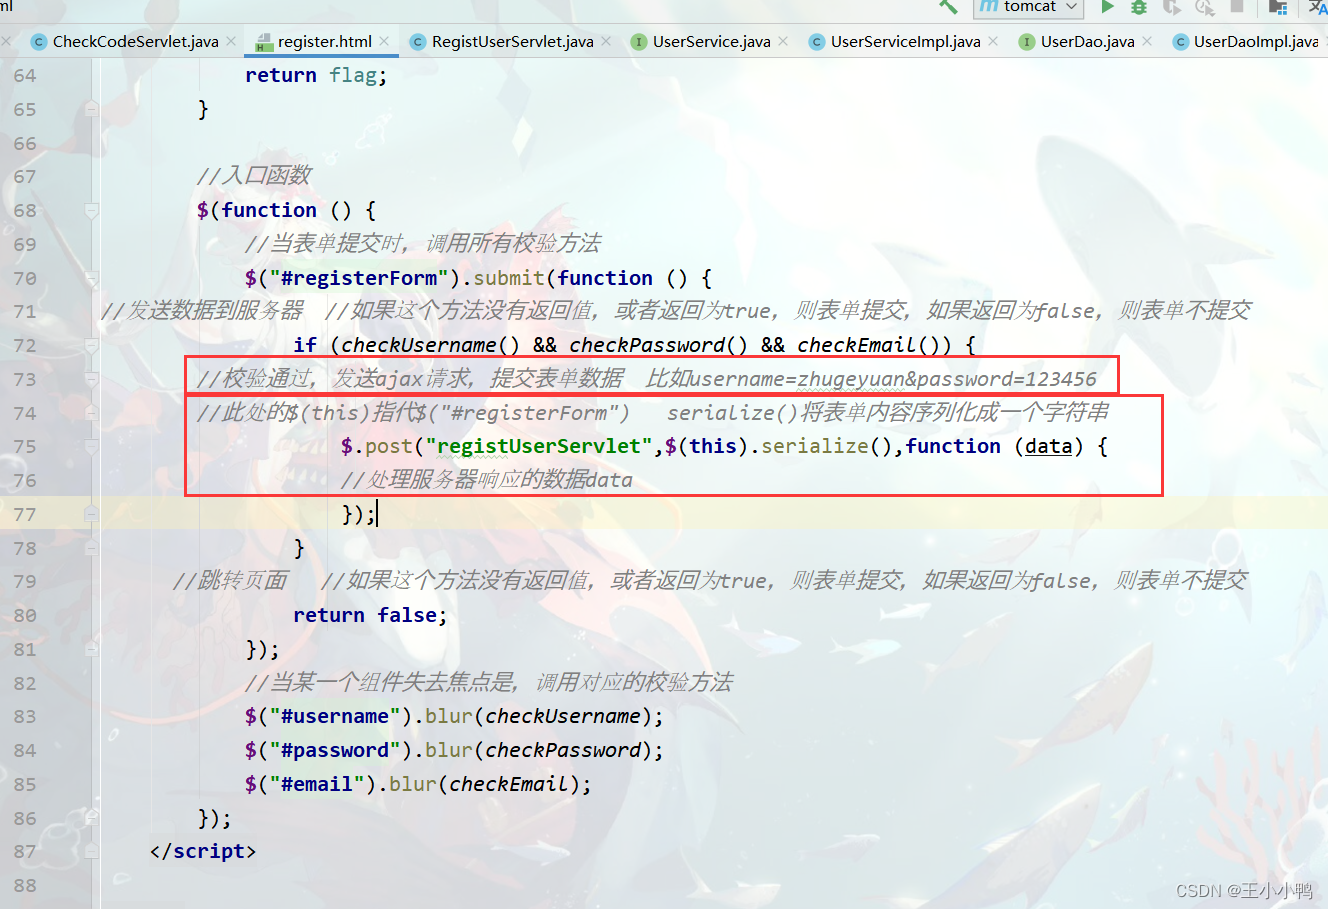Click the "#registerForm" selector on line 70
1328x909 pixels.
pyautogui.click(x=359, y=279)
